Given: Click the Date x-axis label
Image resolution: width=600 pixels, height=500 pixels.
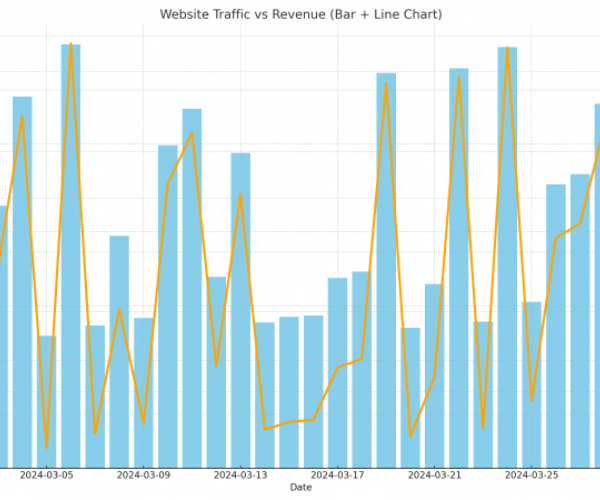Looking at the screenshot, I should click(x=300, y=487).
